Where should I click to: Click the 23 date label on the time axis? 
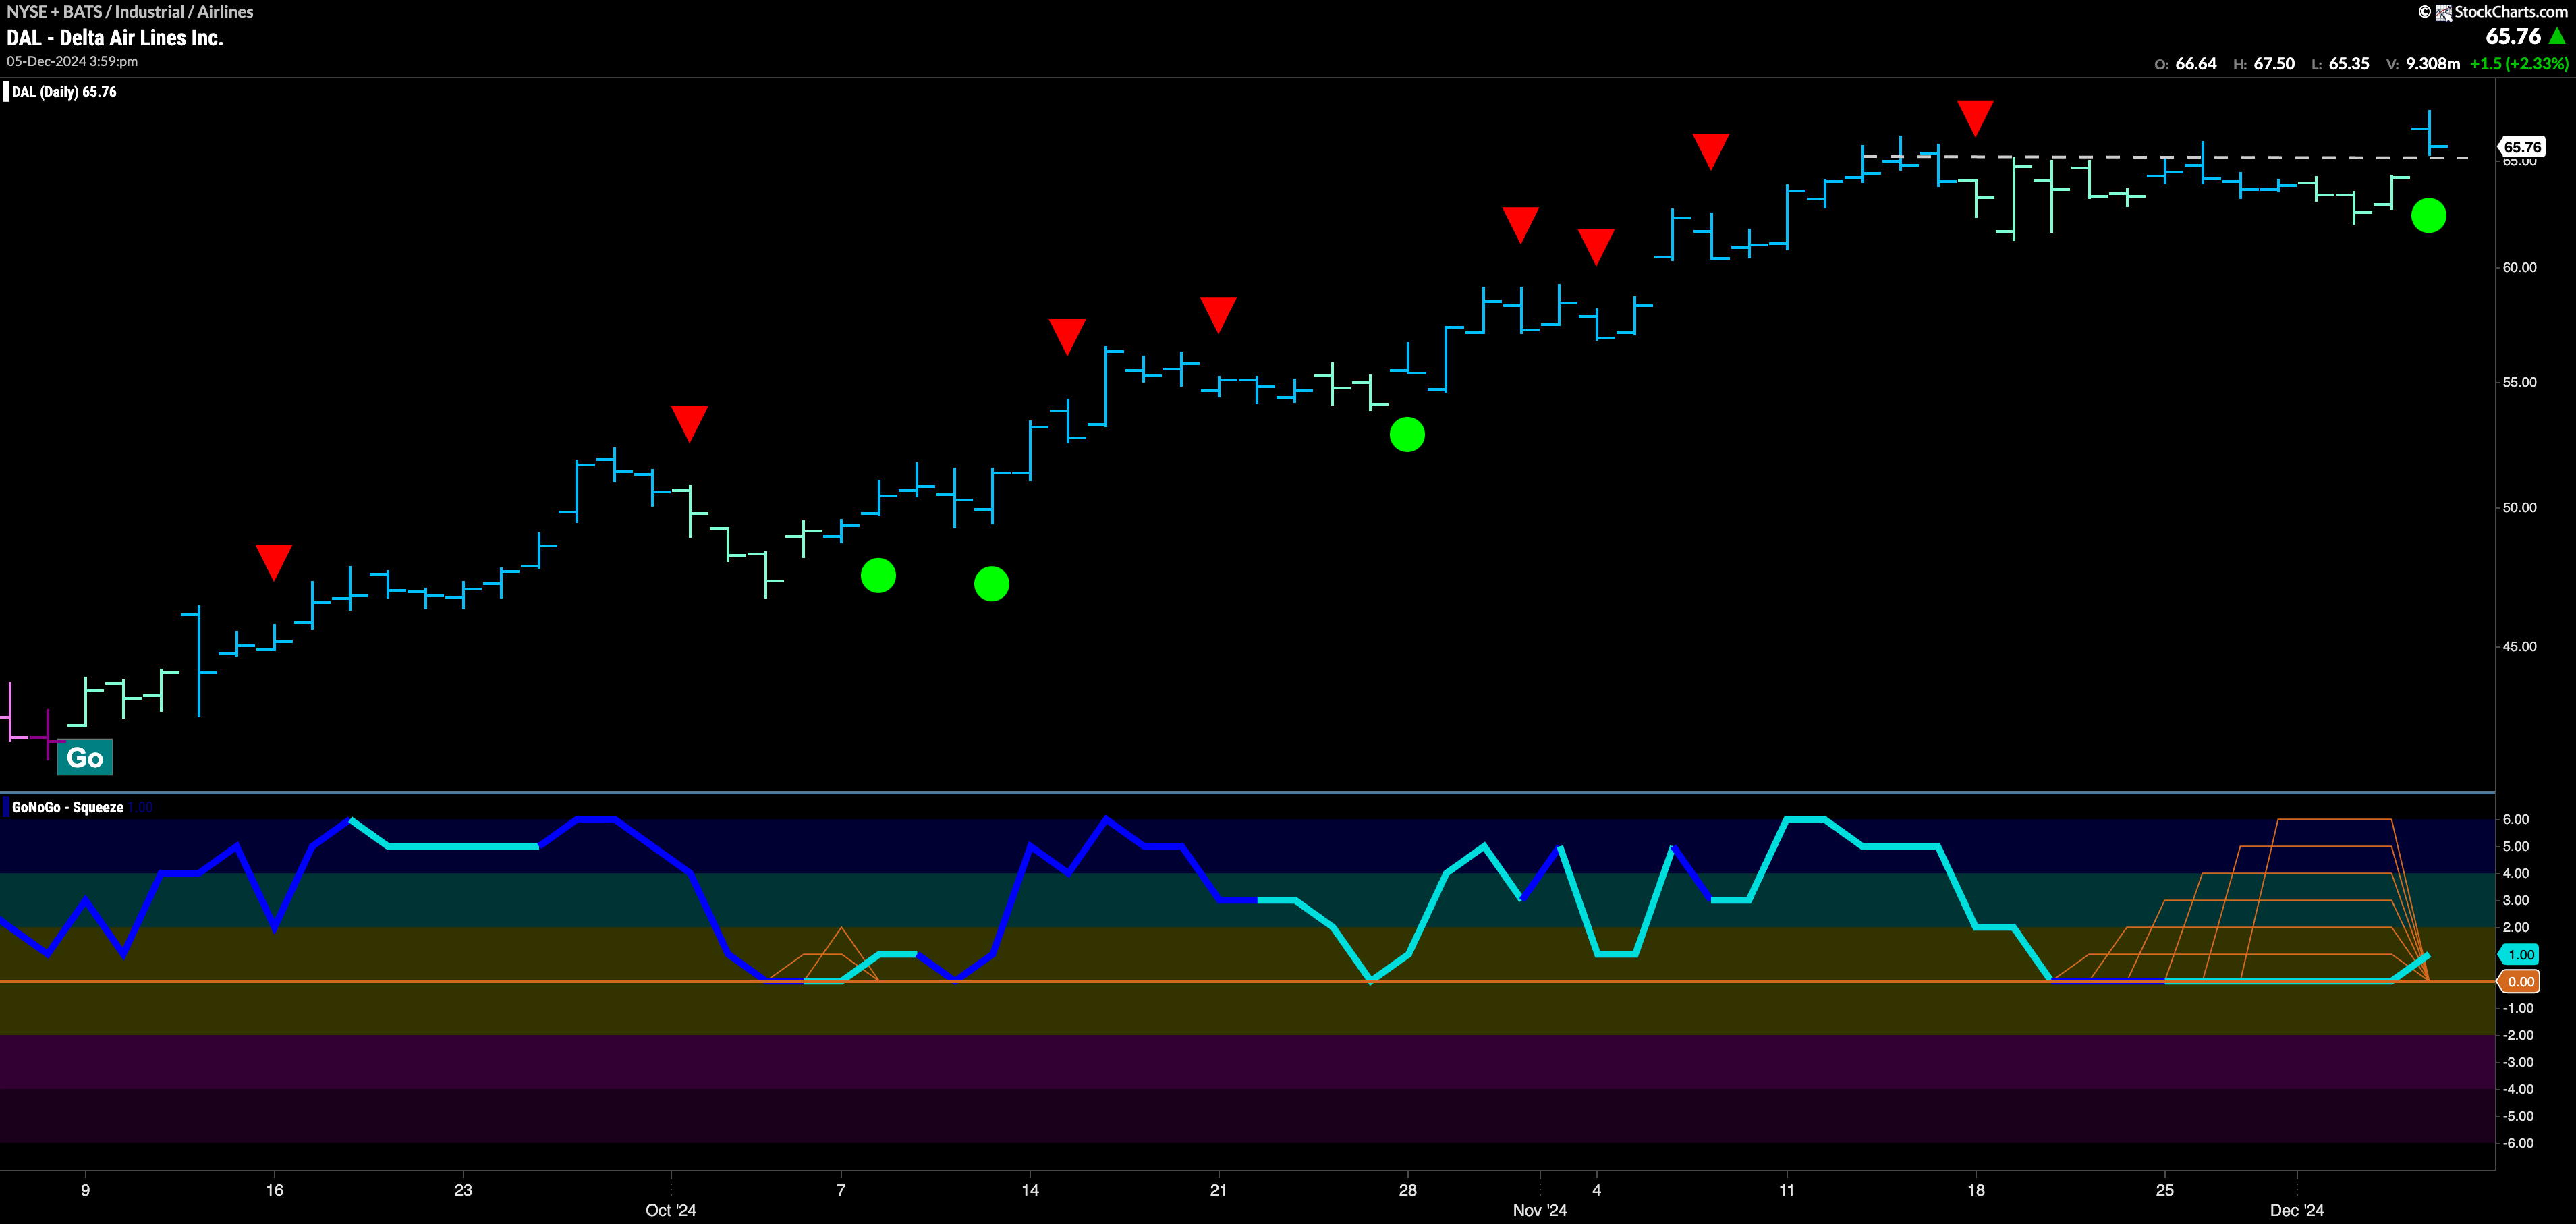pos(463,1190)
